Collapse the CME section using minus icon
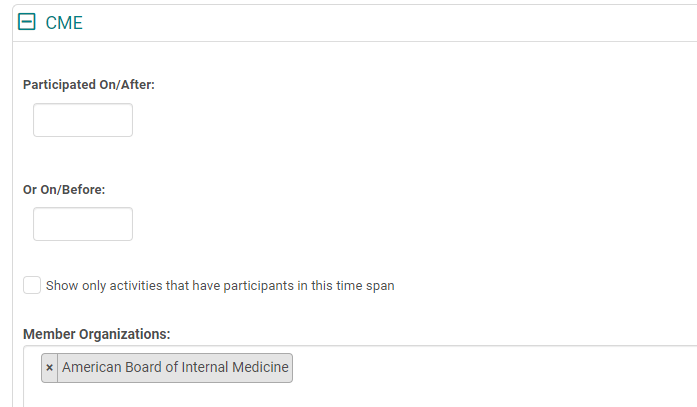This screenshot has height=407, width=697. coord(28,23)
